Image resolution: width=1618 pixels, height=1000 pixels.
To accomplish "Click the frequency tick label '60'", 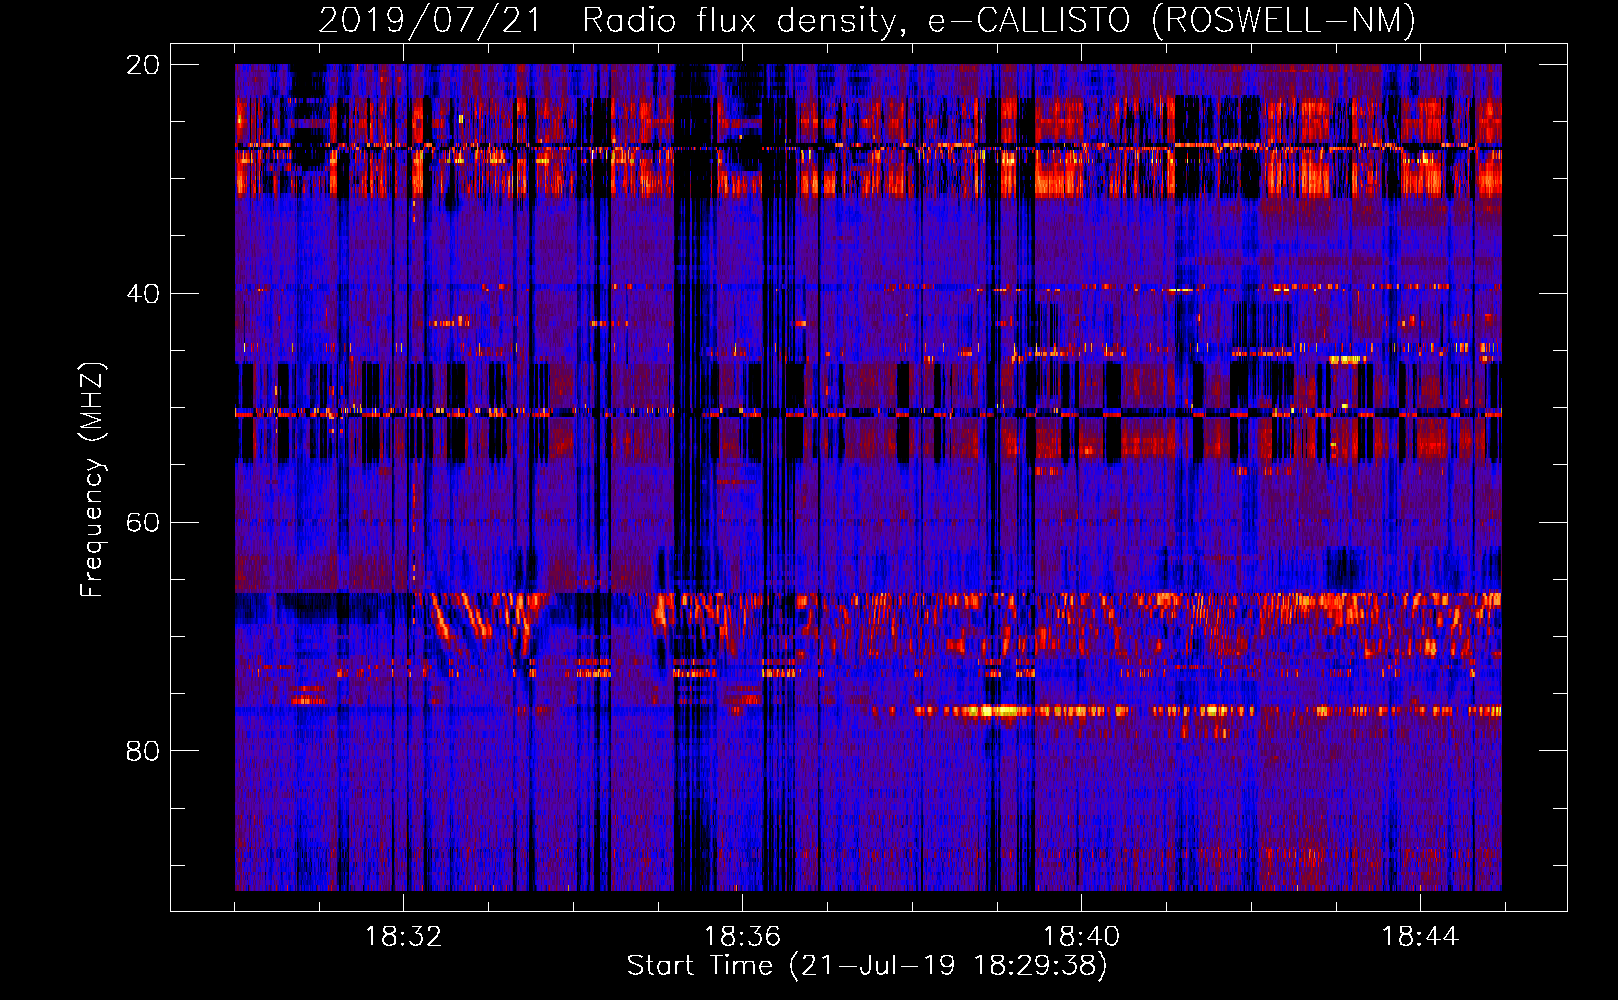I will point(143,522).
